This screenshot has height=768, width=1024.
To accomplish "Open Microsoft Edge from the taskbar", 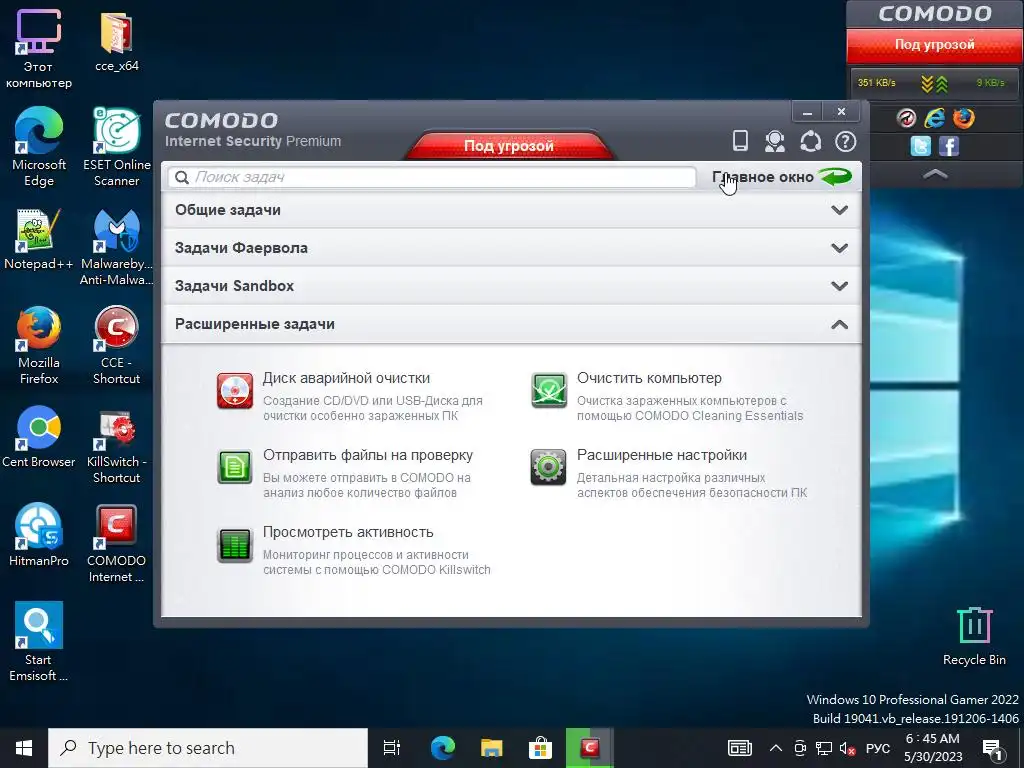I will coord(443,748).
